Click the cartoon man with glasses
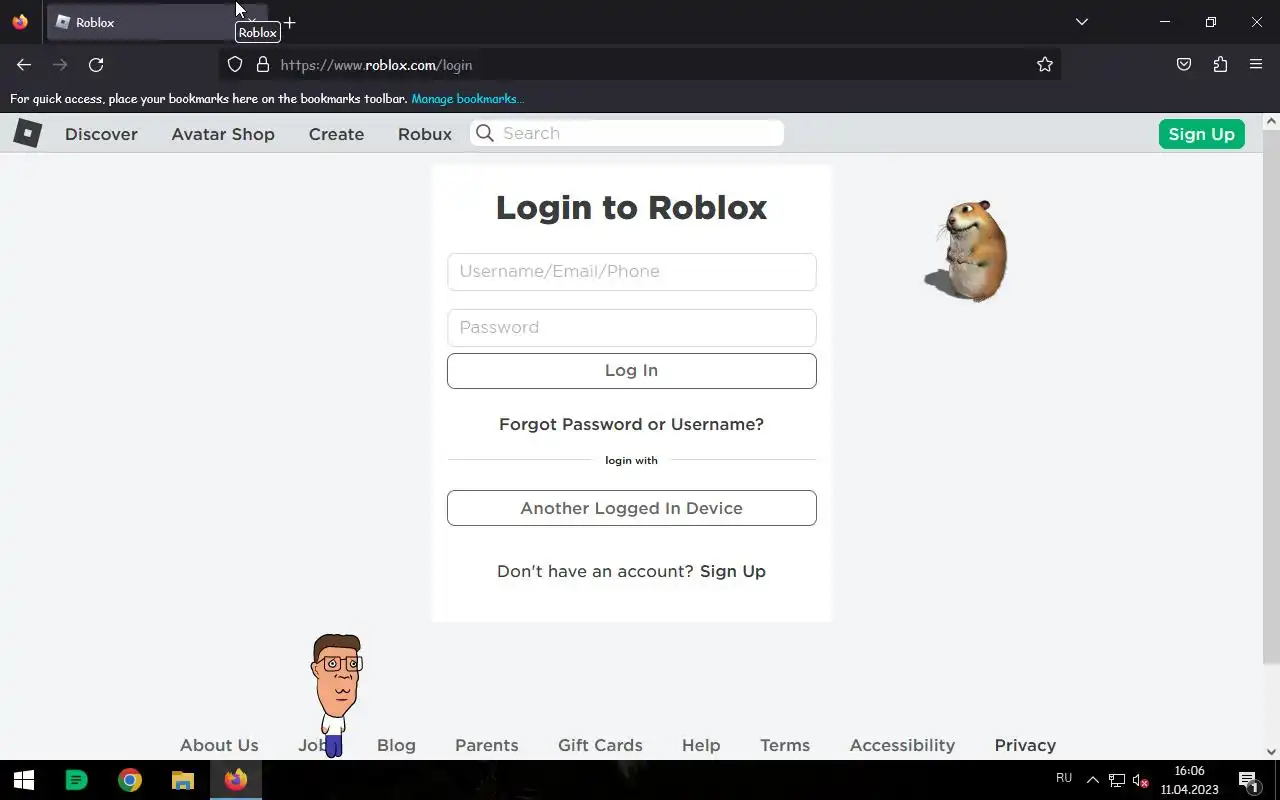The image size is (1280, 800). [337, 695]
